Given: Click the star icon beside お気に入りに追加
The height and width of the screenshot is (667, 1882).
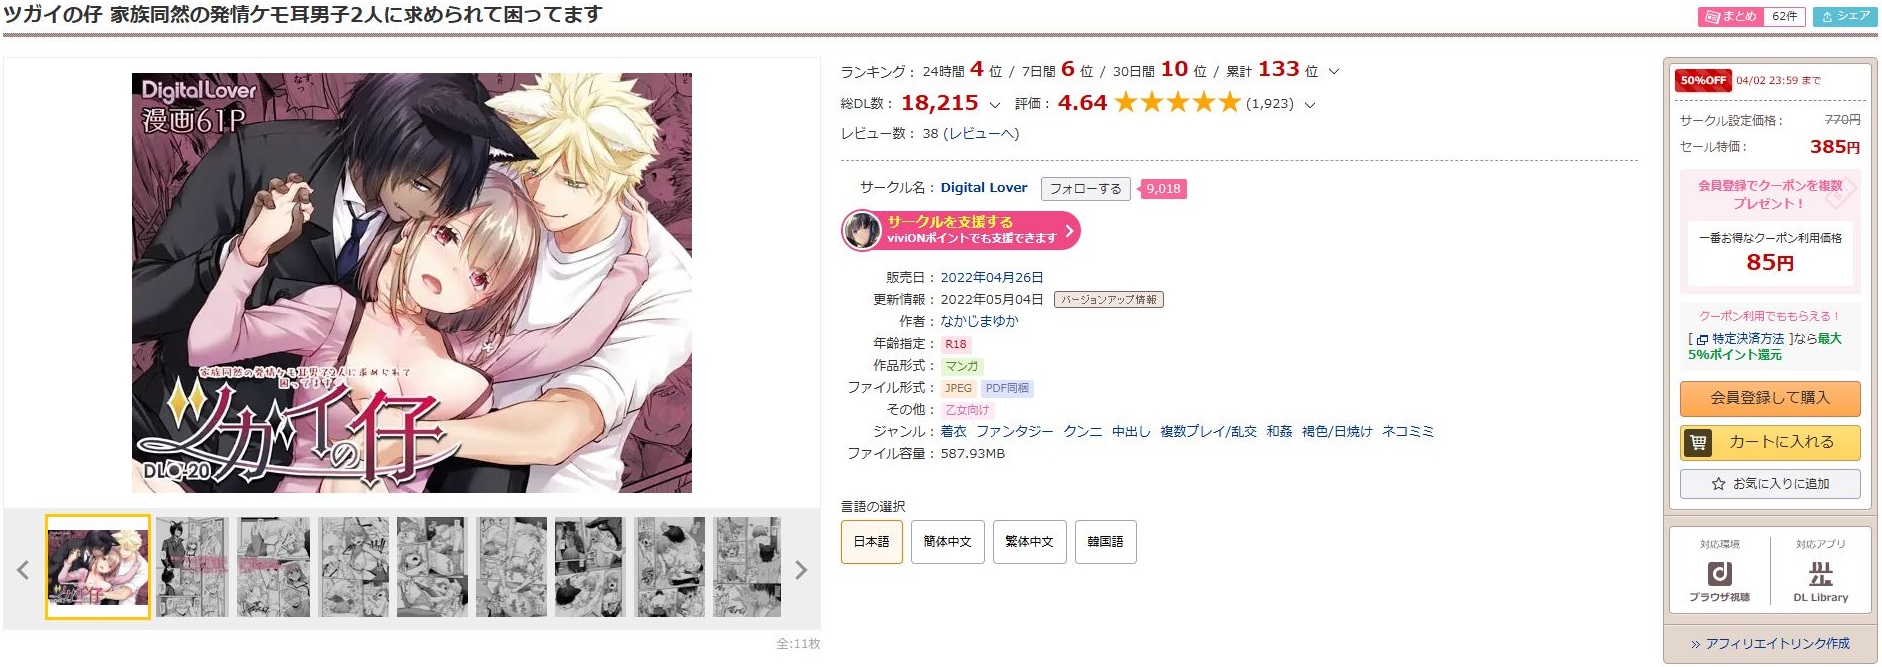Looking at the screenshot, I should coord(1718,484).
